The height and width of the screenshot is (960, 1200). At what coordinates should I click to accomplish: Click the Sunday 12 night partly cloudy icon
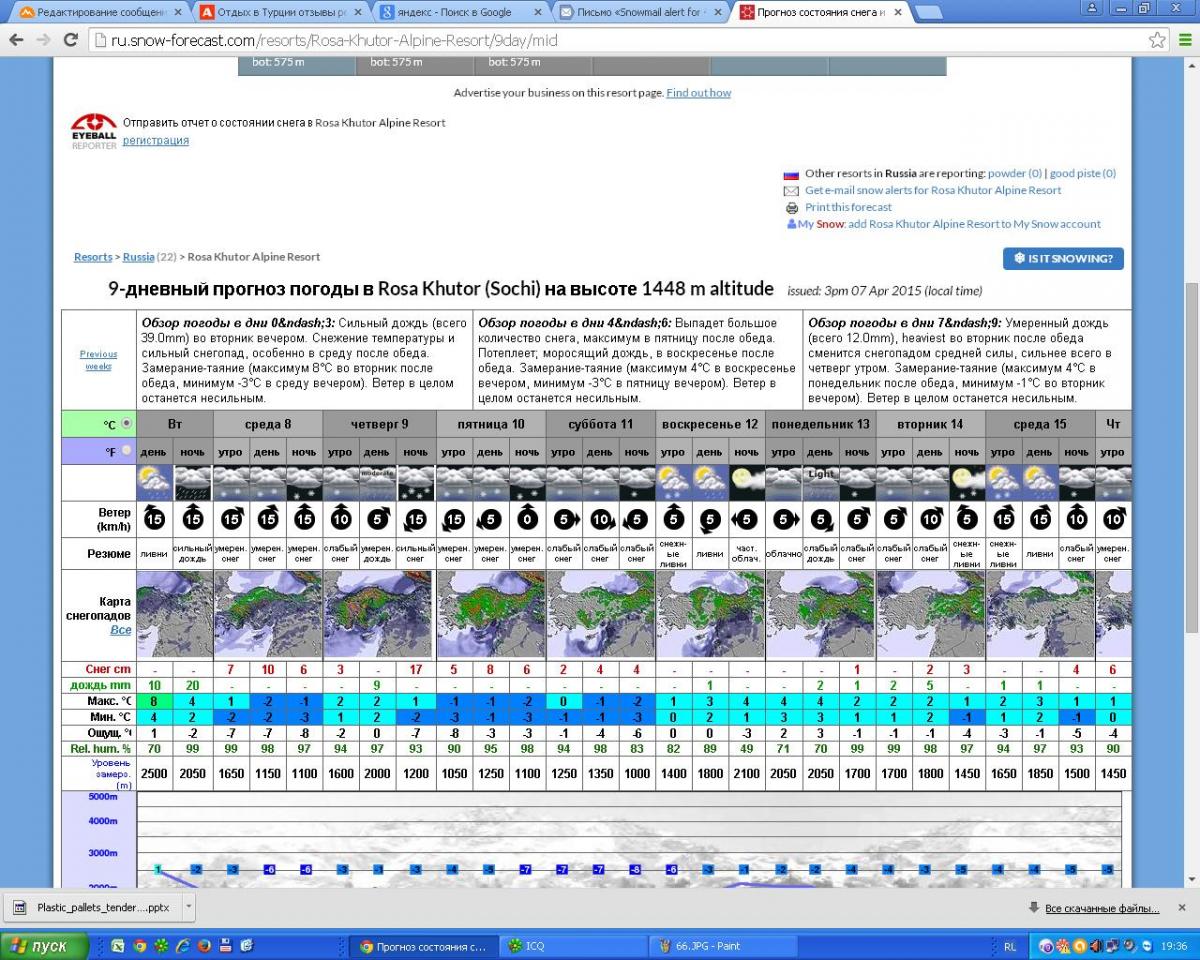click(746, 483)
